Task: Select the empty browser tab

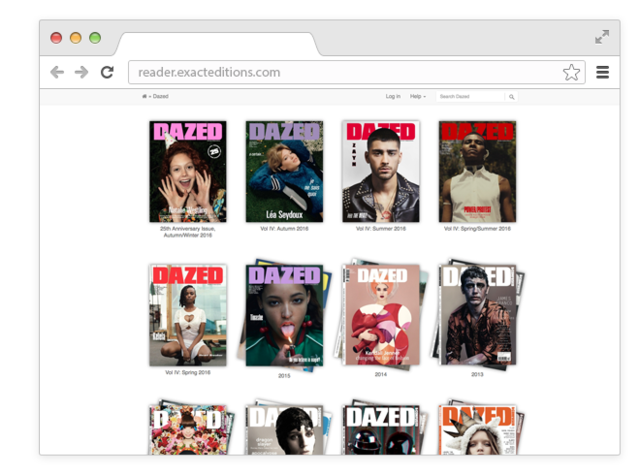Action: click(217, 44)
